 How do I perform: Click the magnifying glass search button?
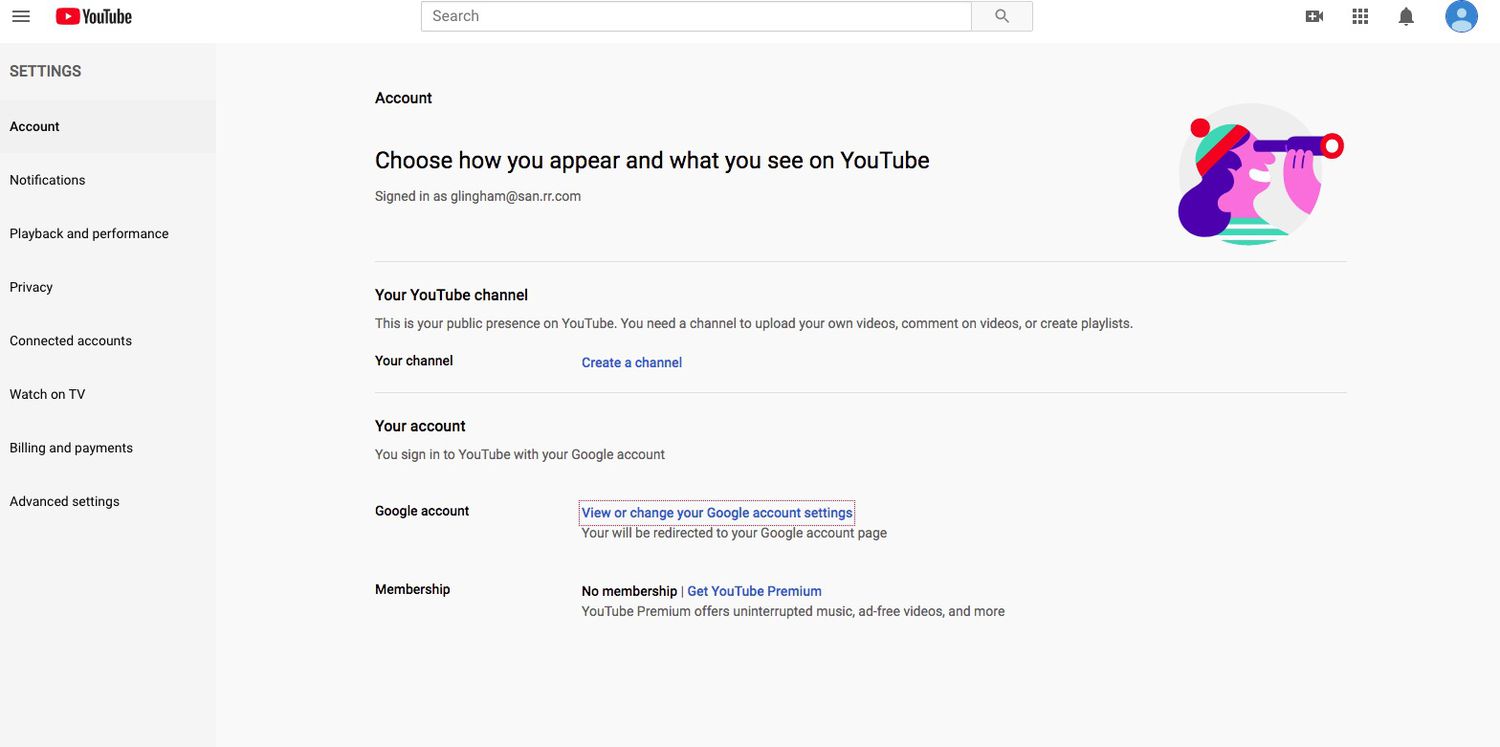coord(1001,17)
